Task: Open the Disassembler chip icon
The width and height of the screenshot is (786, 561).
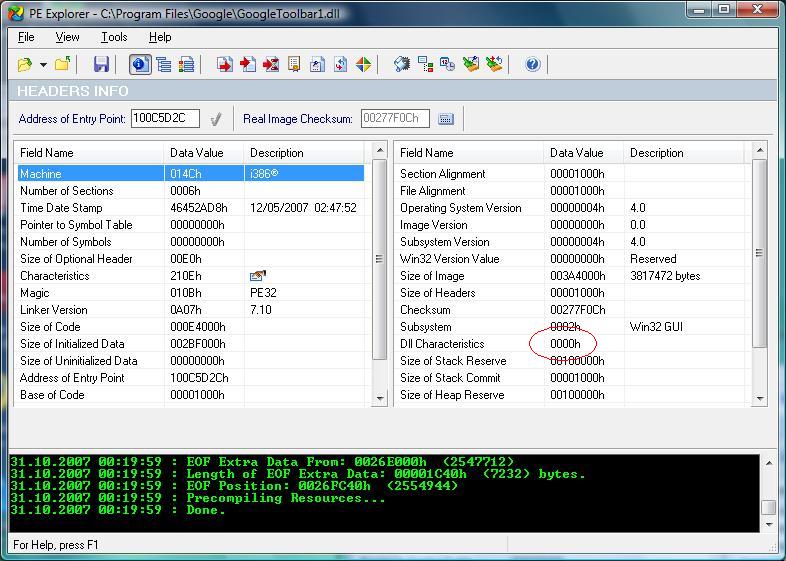Action: click(x=402, y=64)
